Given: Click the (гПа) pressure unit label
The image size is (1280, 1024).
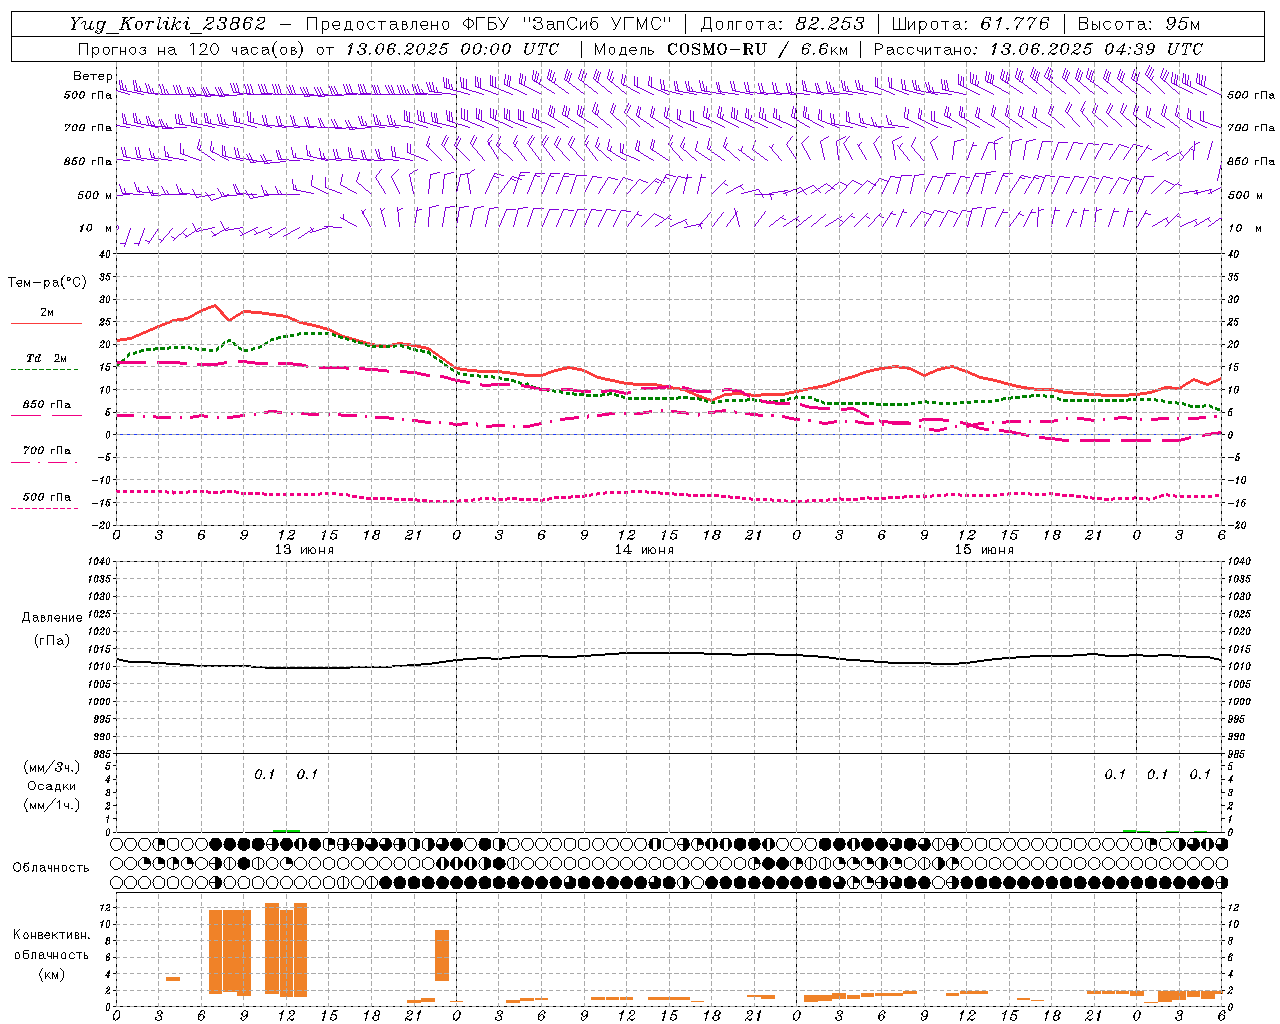Looking at the screenshot, I should pos(52,640).
